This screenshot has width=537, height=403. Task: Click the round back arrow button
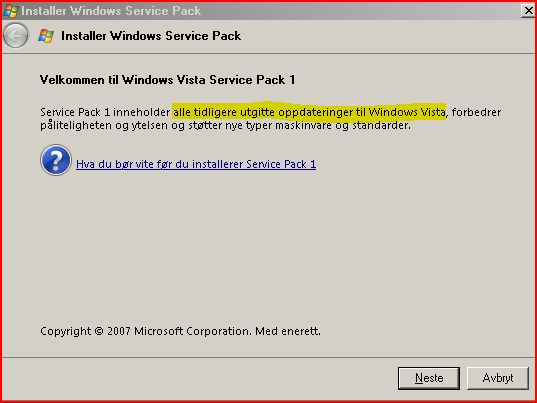(15, 35)
